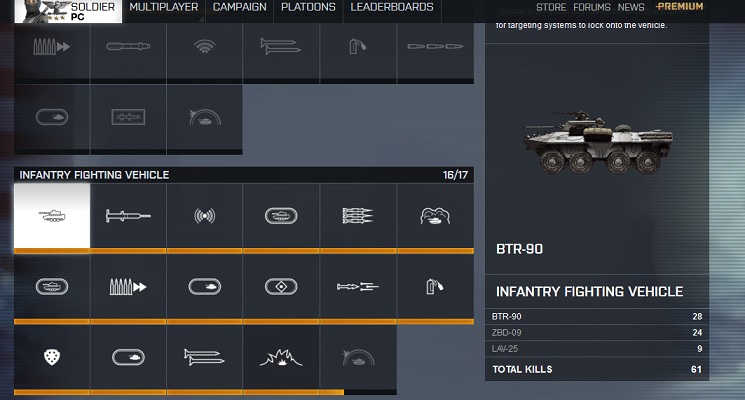745x400 pixels.
Task: Click the partially filled progress bar under the dimmed dome icon
Action: tap(358, 392)
